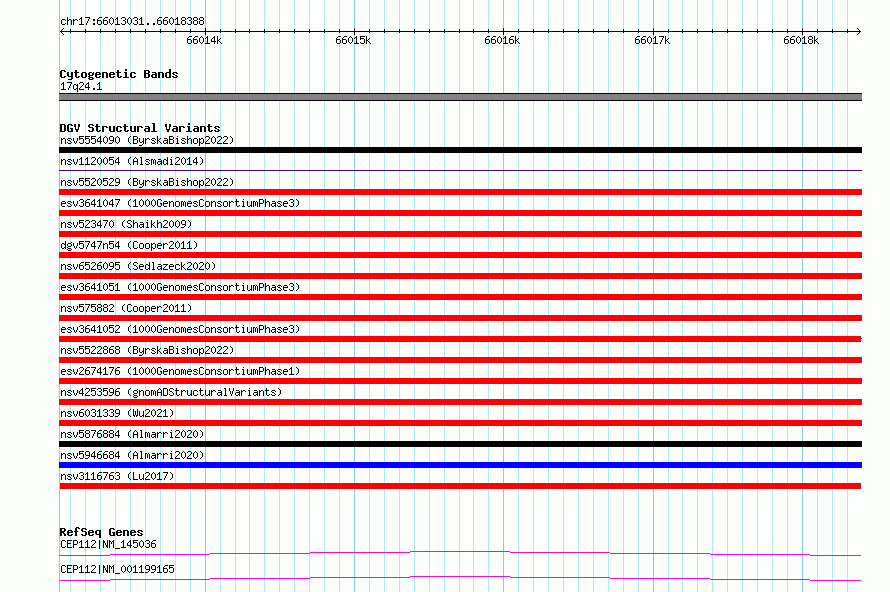Click the red bar of nsv4253596
890x592 pixels.
pyautogui.click(x=460, y=402)
